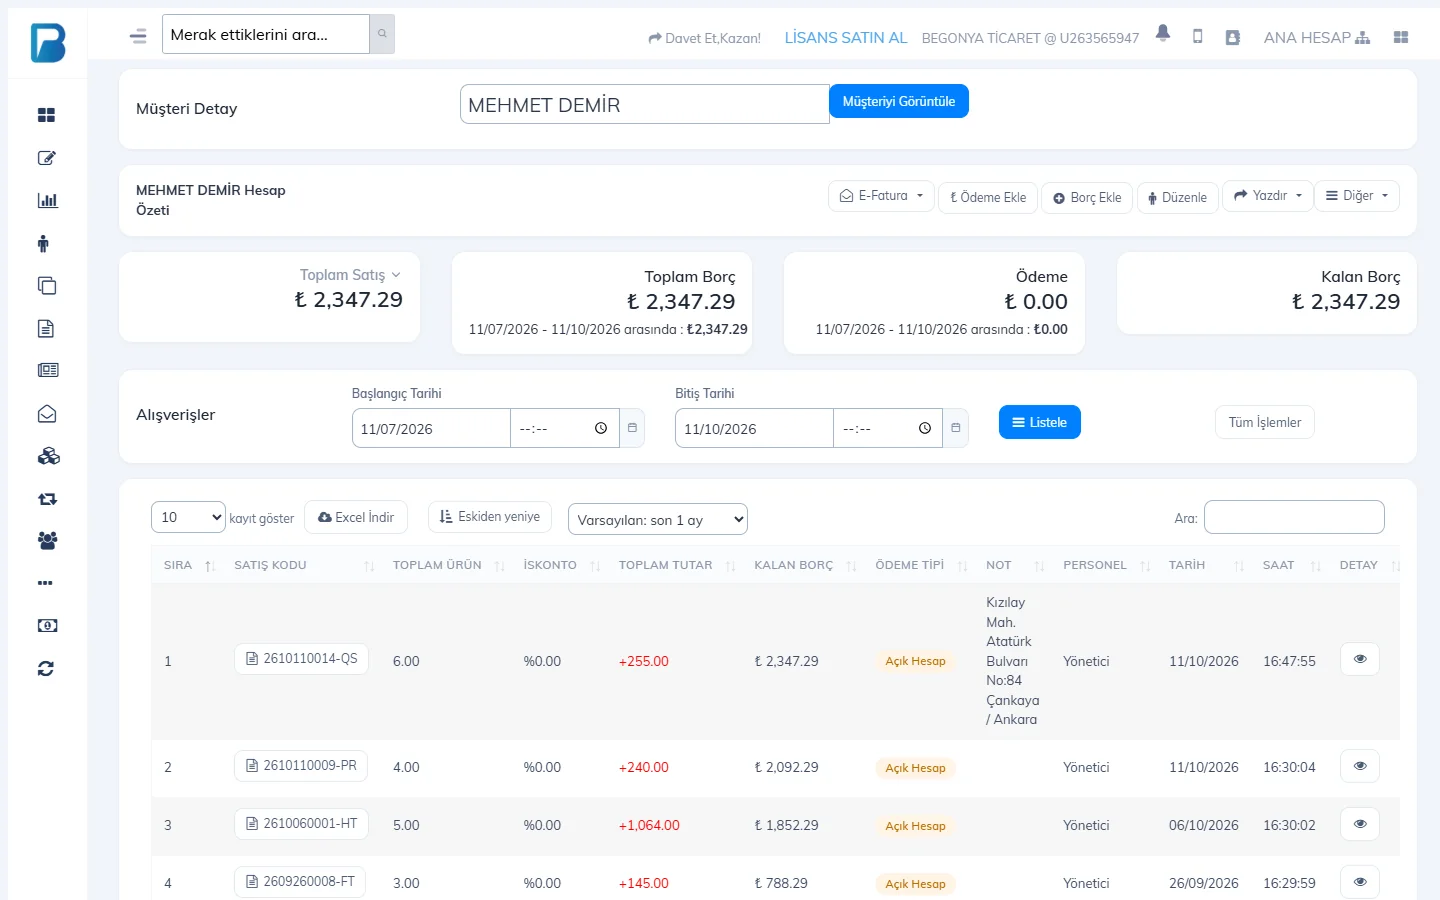Open the stacked boxes inventory icon in sidebar
The image size is (1440, 900).
(48, 456)
